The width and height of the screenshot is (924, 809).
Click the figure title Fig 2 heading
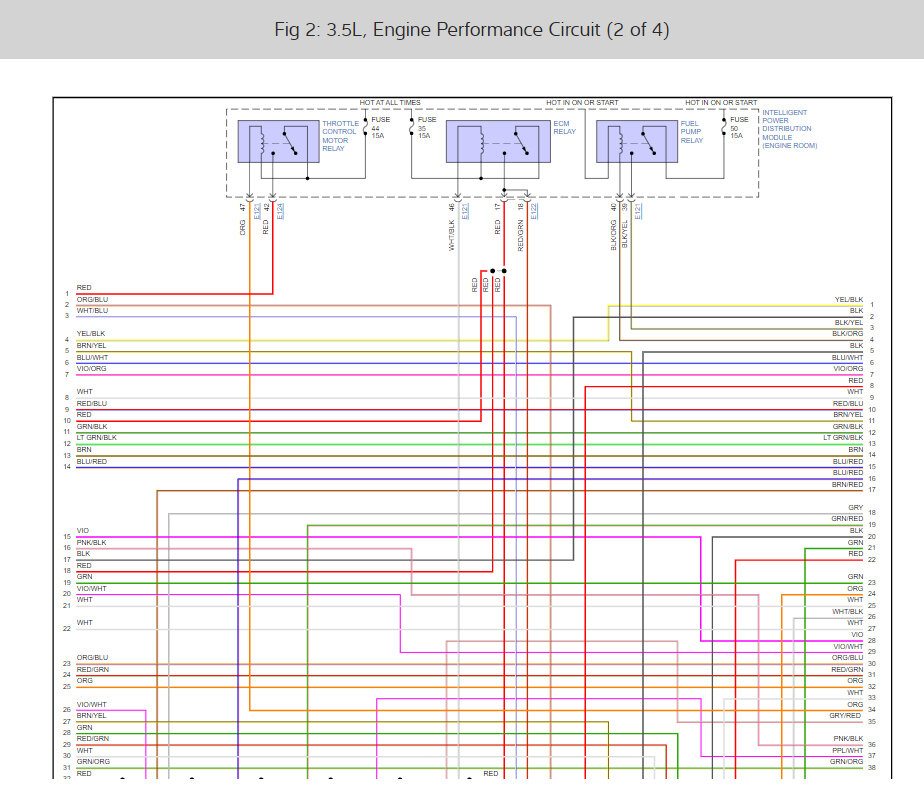tap(471, 29)
